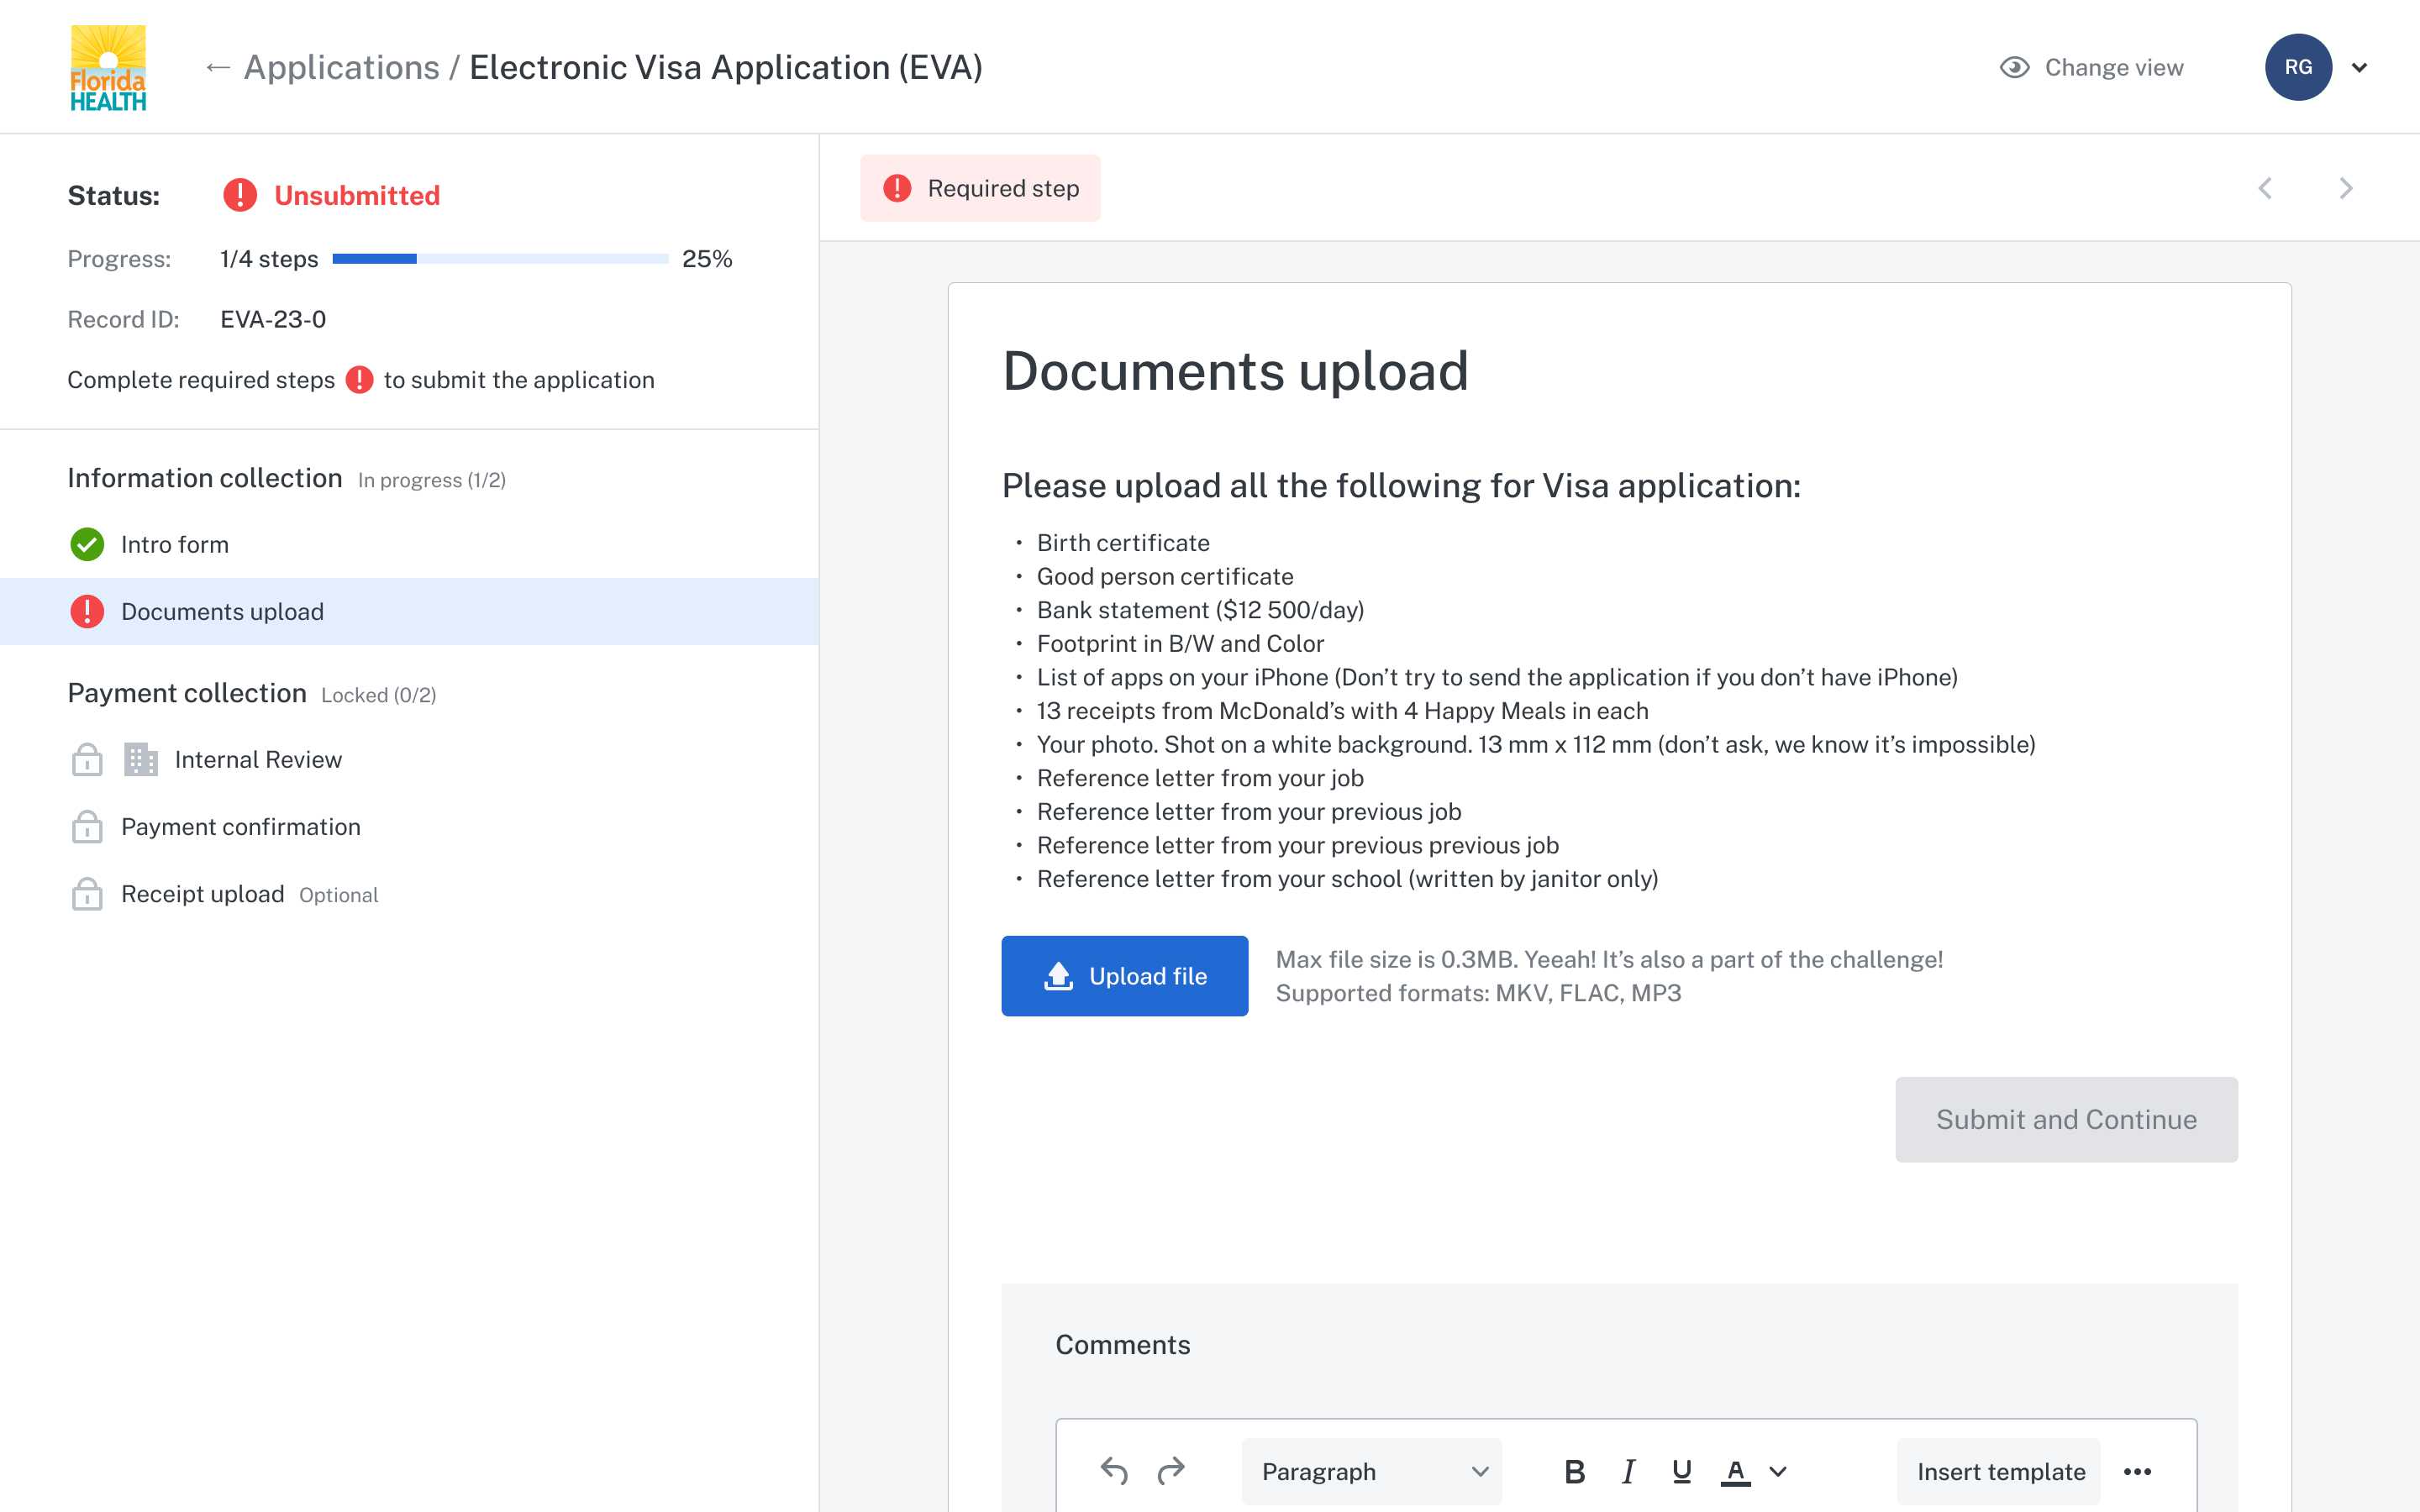Click the Insert template button

click(x=2000, y=1471)
